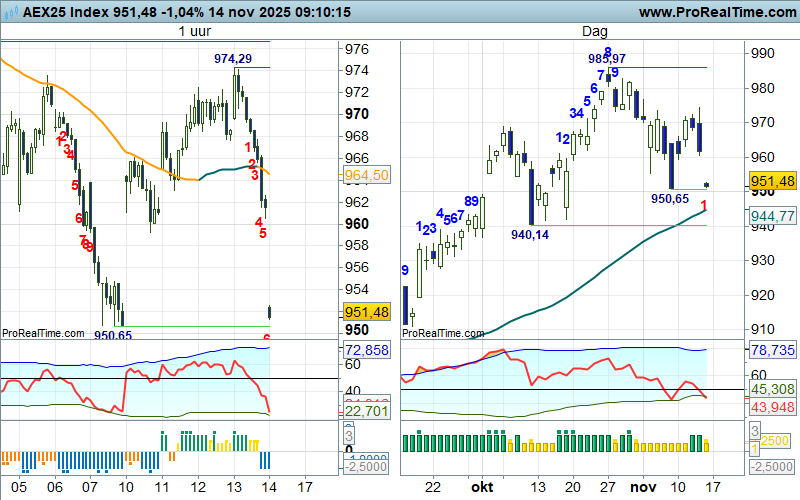Click the 45,308 indicator value on daily panel
Screen dimensions: 800x500
coord(772,389)
